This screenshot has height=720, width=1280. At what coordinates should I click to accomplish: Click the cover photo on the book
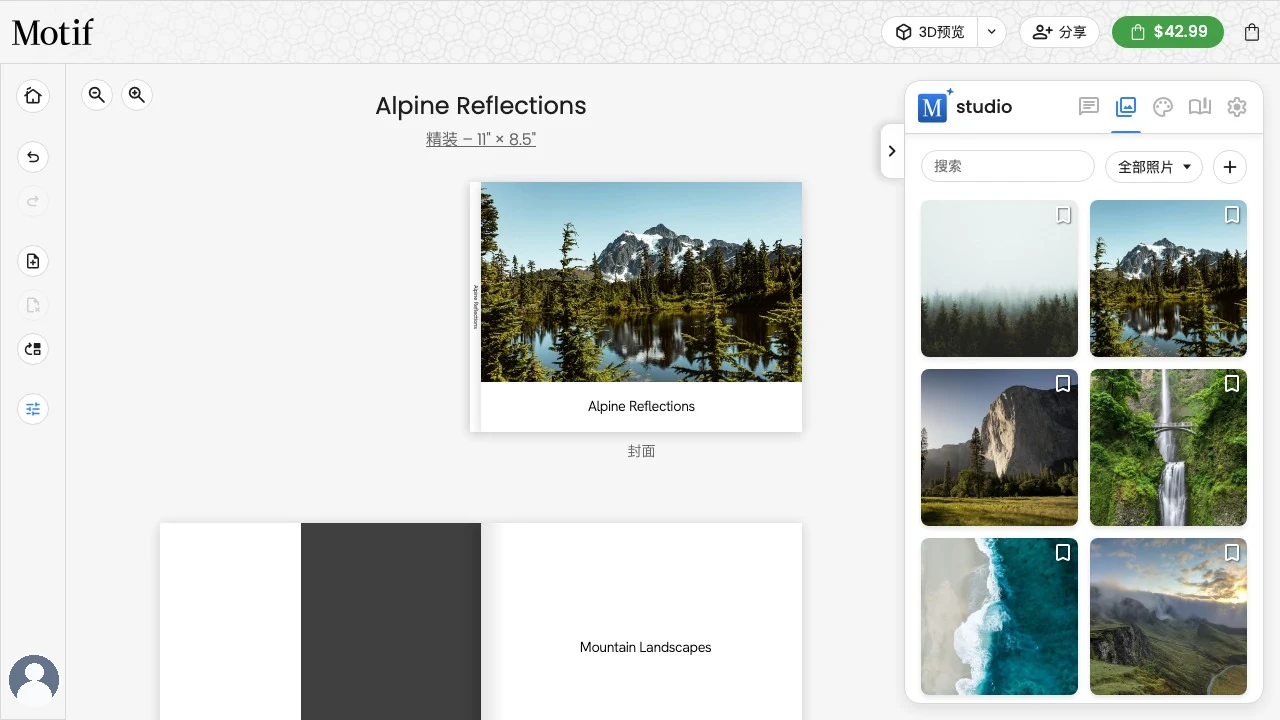(641, 282)
